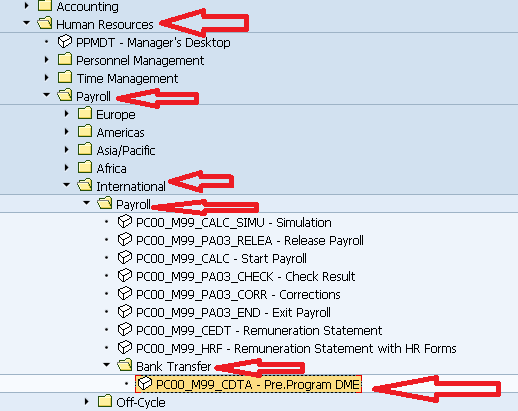The width and height of the screenshot is (518, 411).
Task: Collapse the Human Resources tree node
Action: coord(26,23)
